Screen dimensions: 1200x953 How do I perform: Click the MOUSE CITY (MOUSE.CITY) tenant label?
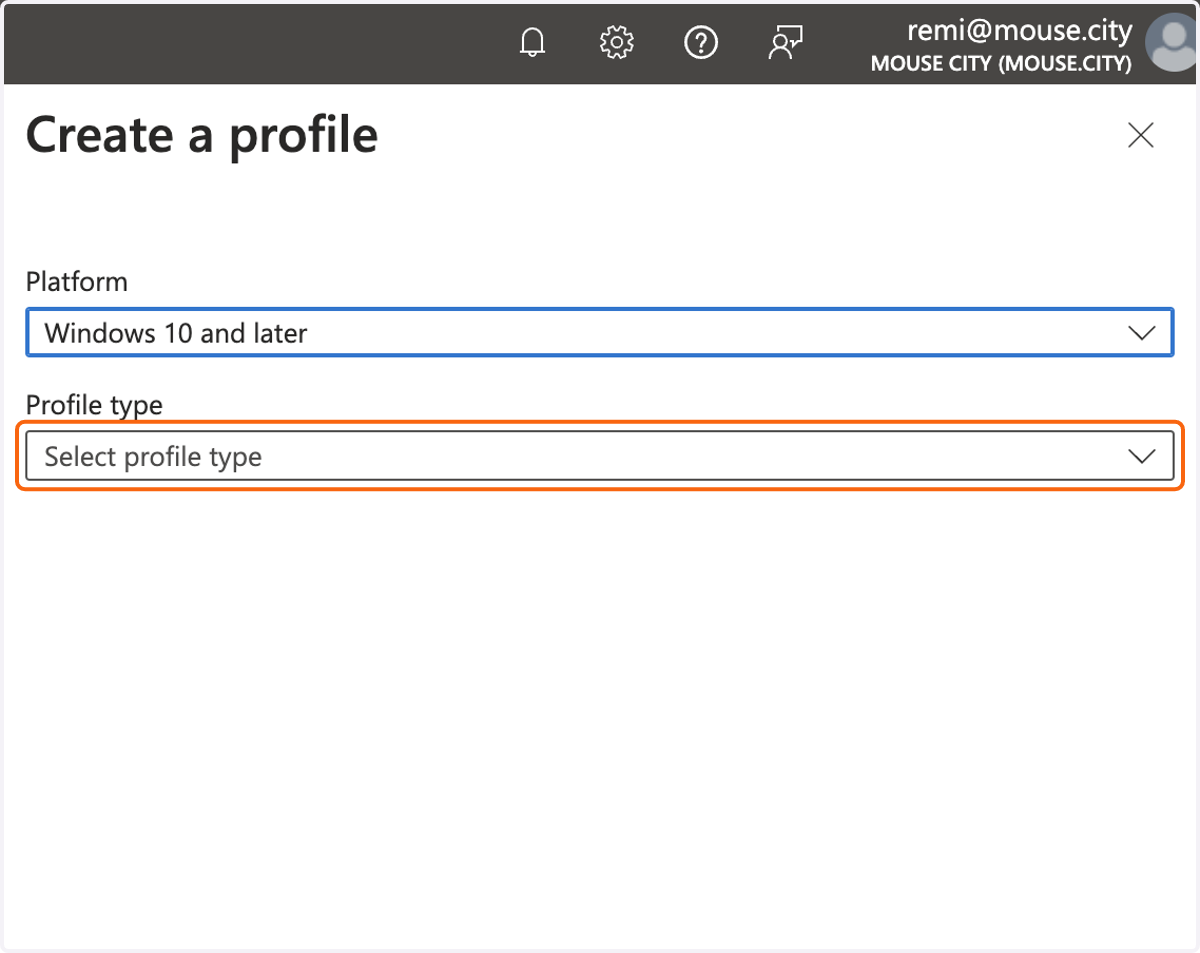pyautogui.click(x=1001, y=64)
